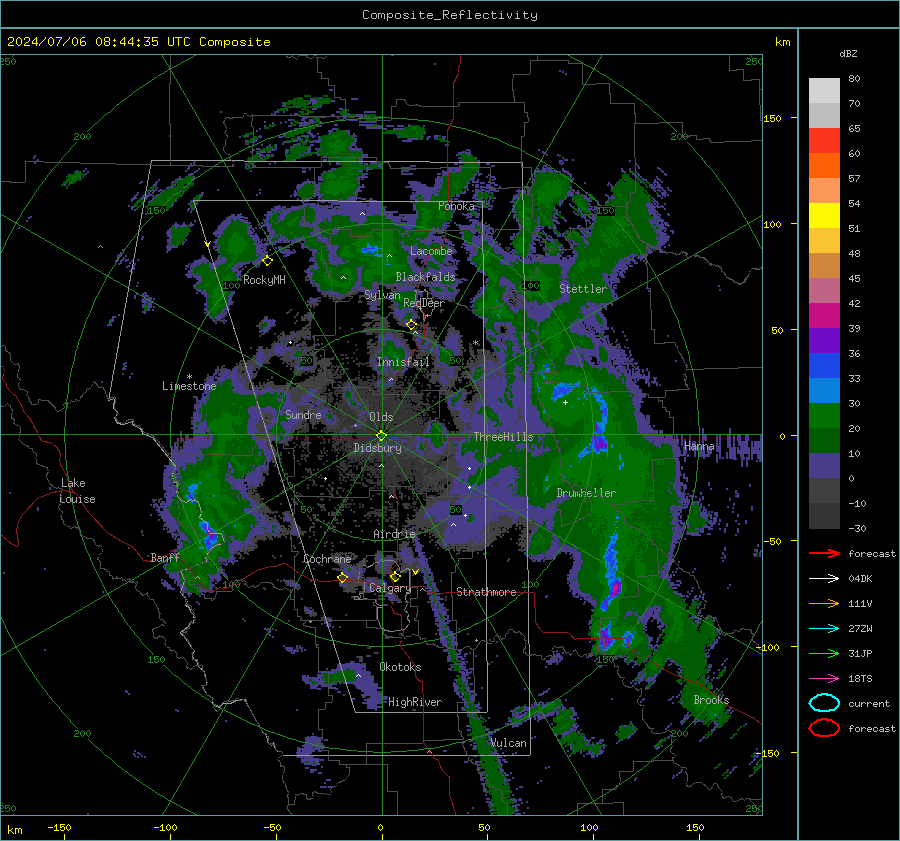Click the yellow diamond marker beside RockyMH

(267, 261)
